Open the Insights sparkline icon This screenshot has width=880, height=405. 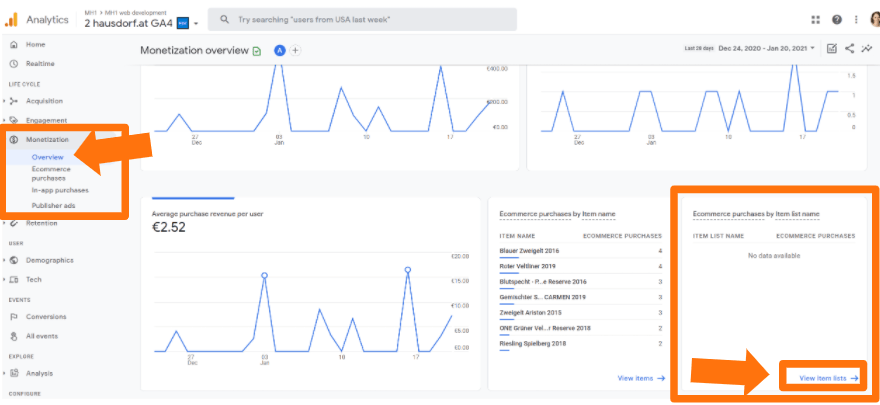pos(866,48)
